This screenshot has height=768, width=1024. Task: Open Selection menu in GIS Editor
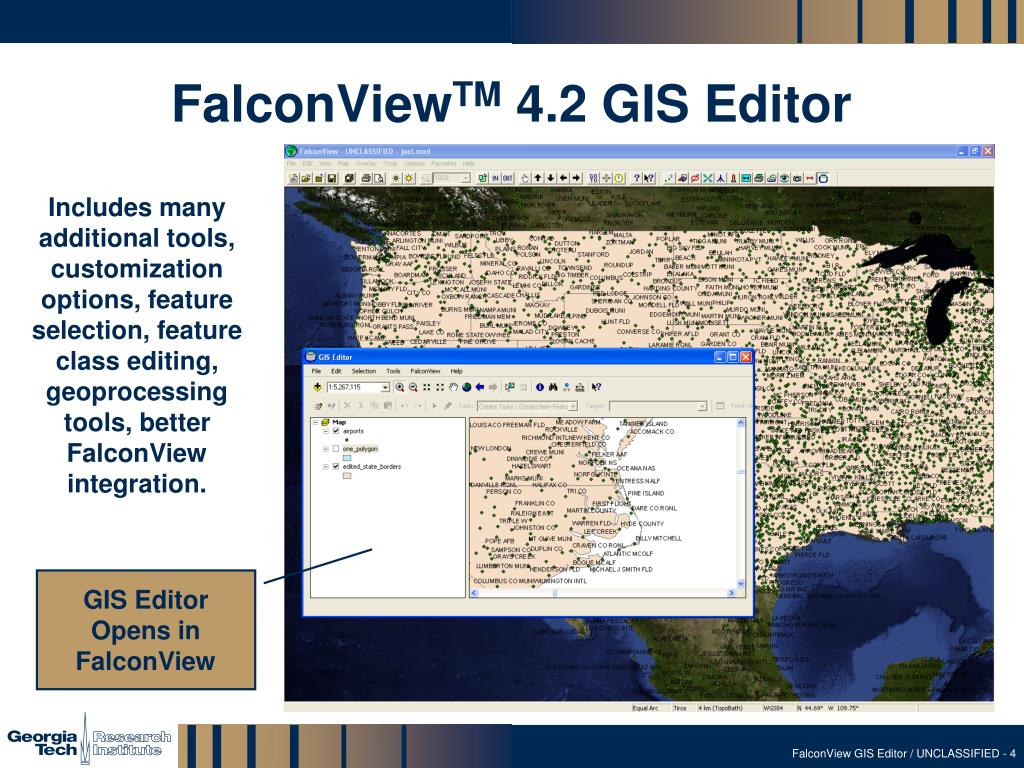pos(364,371)
